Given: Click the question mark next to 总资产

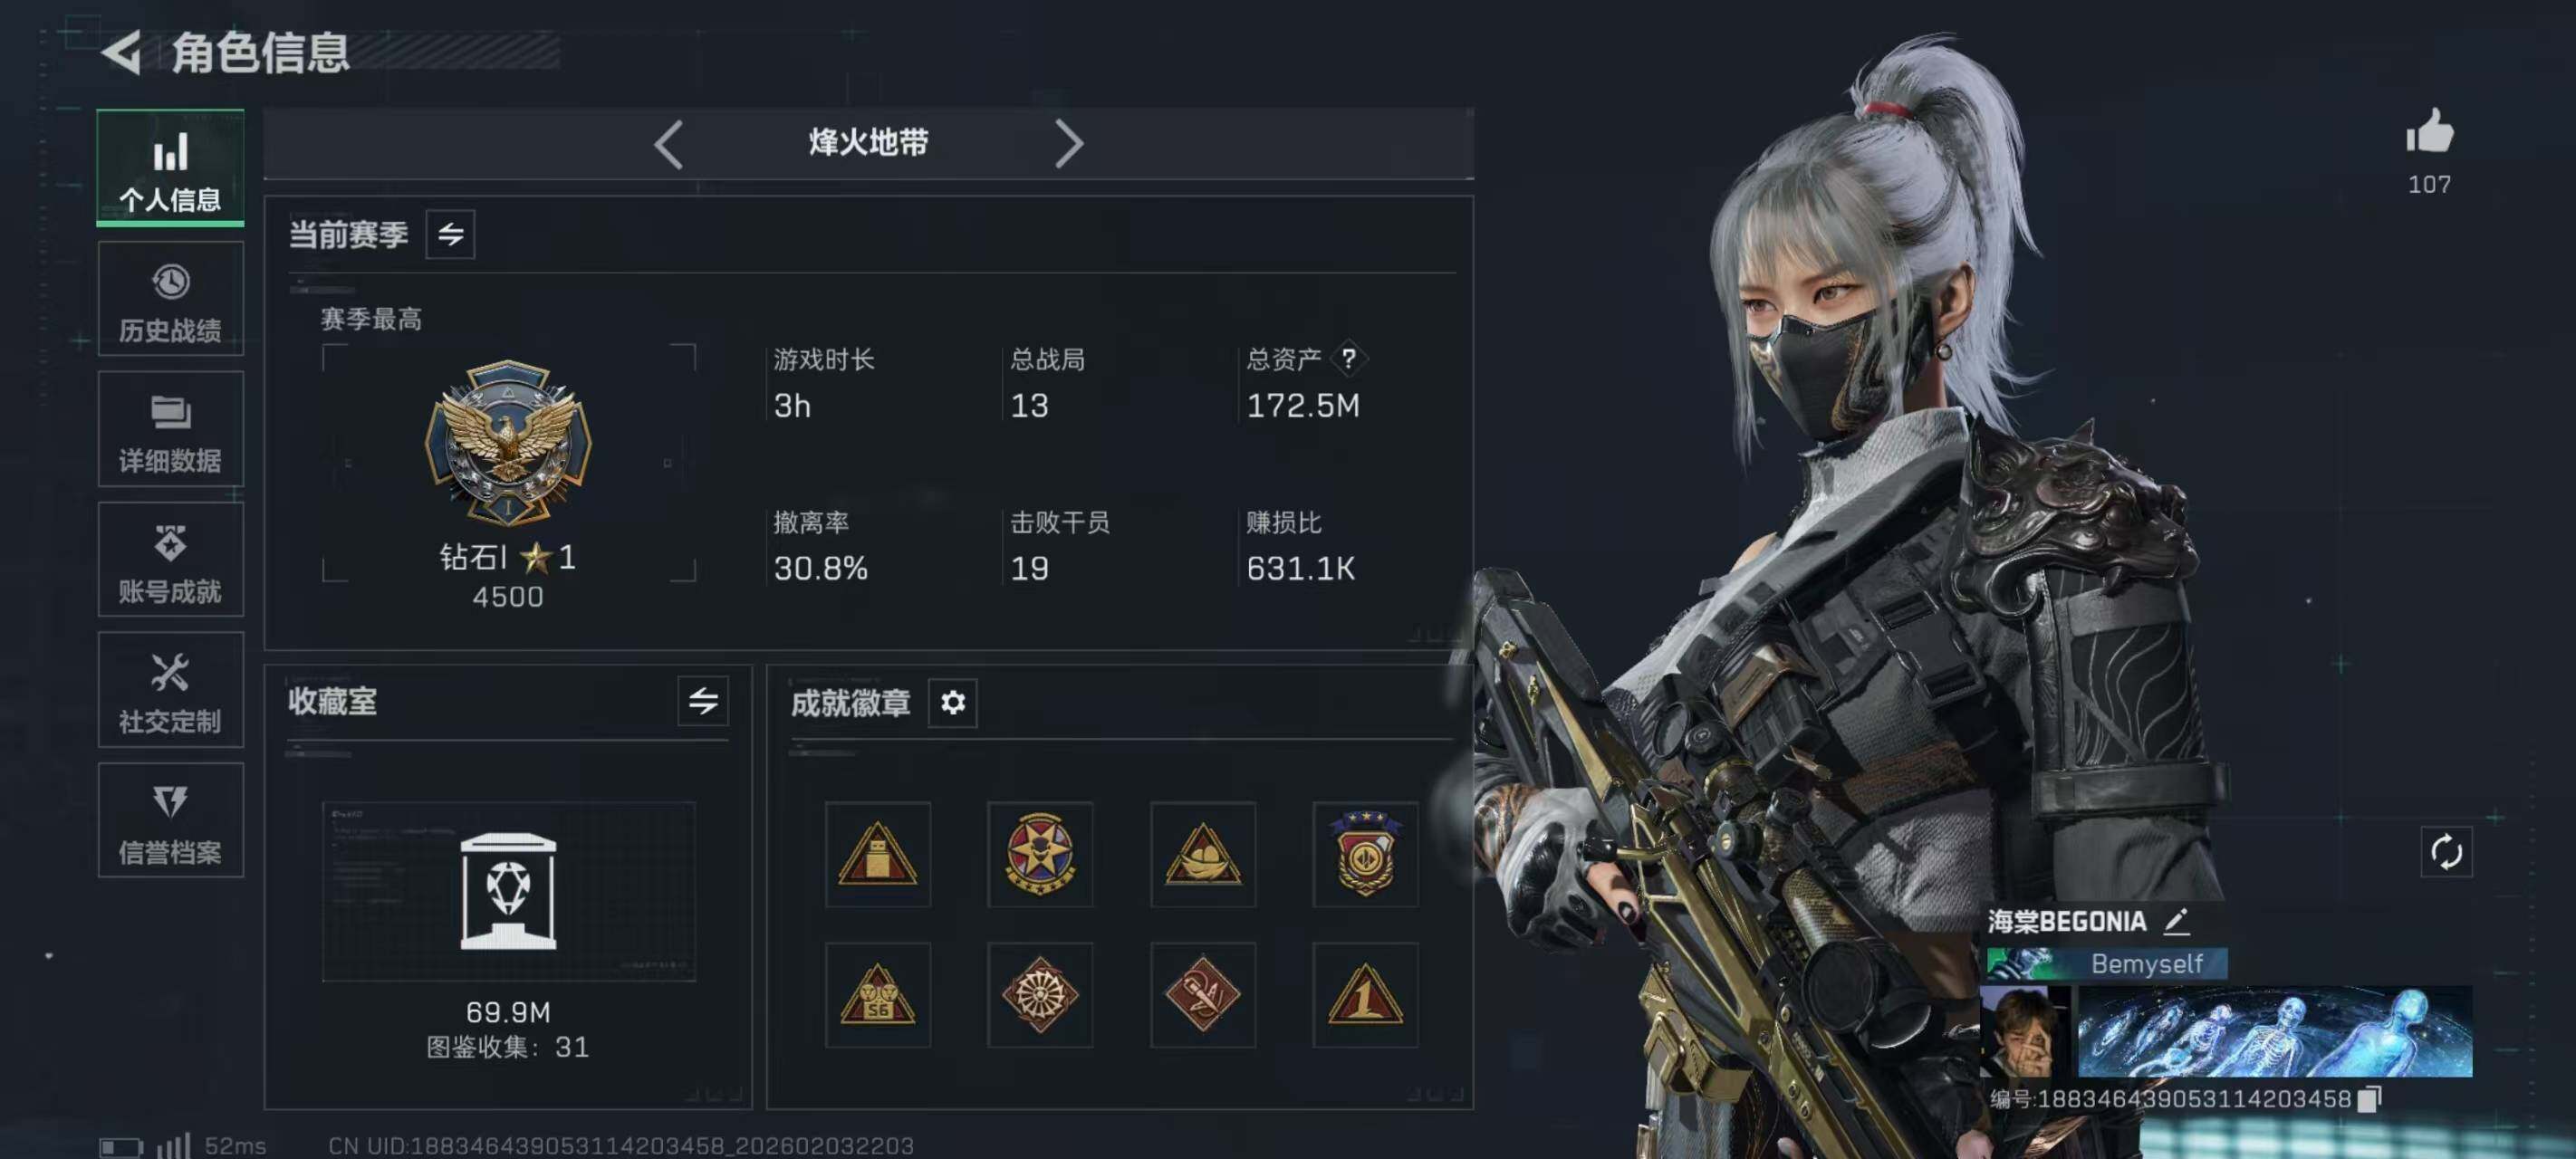Looking at the screenshot, I should coord(1348,358).
